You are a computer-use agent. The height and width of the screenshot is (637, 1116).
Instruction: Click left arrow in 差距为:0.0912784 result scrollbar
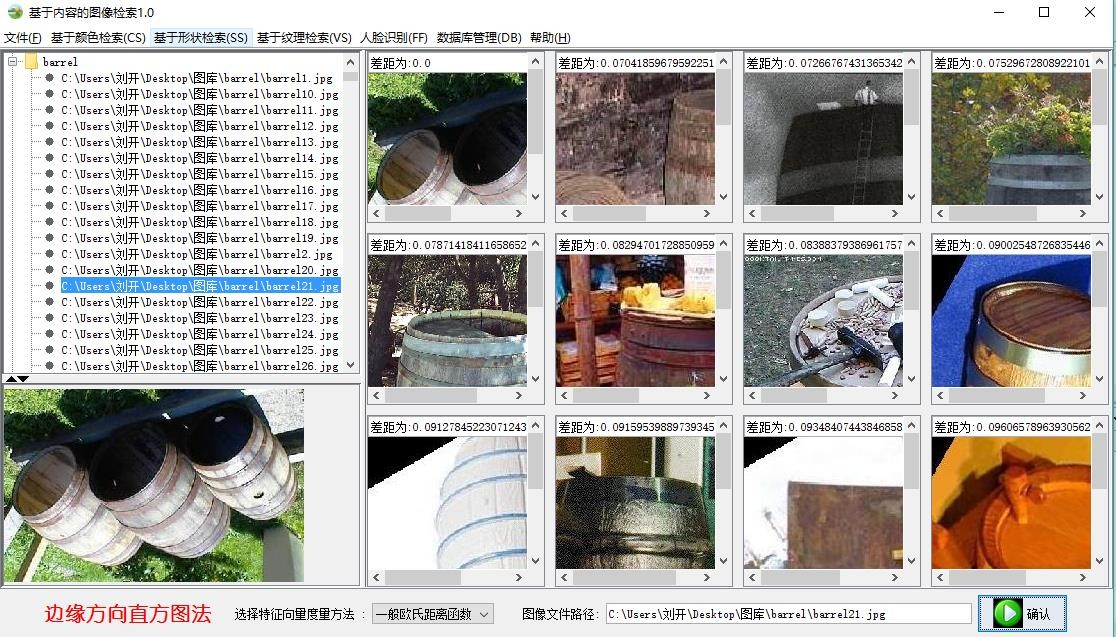pyautogui.click(x=377, y=577)
